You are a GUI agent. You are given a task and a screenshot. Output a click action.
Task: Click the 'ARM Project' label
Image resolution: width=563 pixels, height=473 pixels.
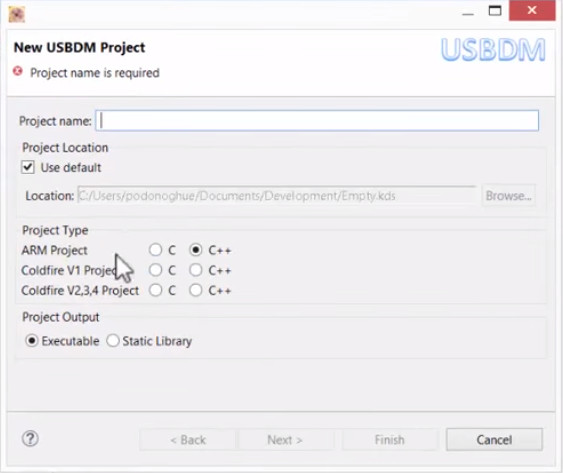(x=54, y=250)
